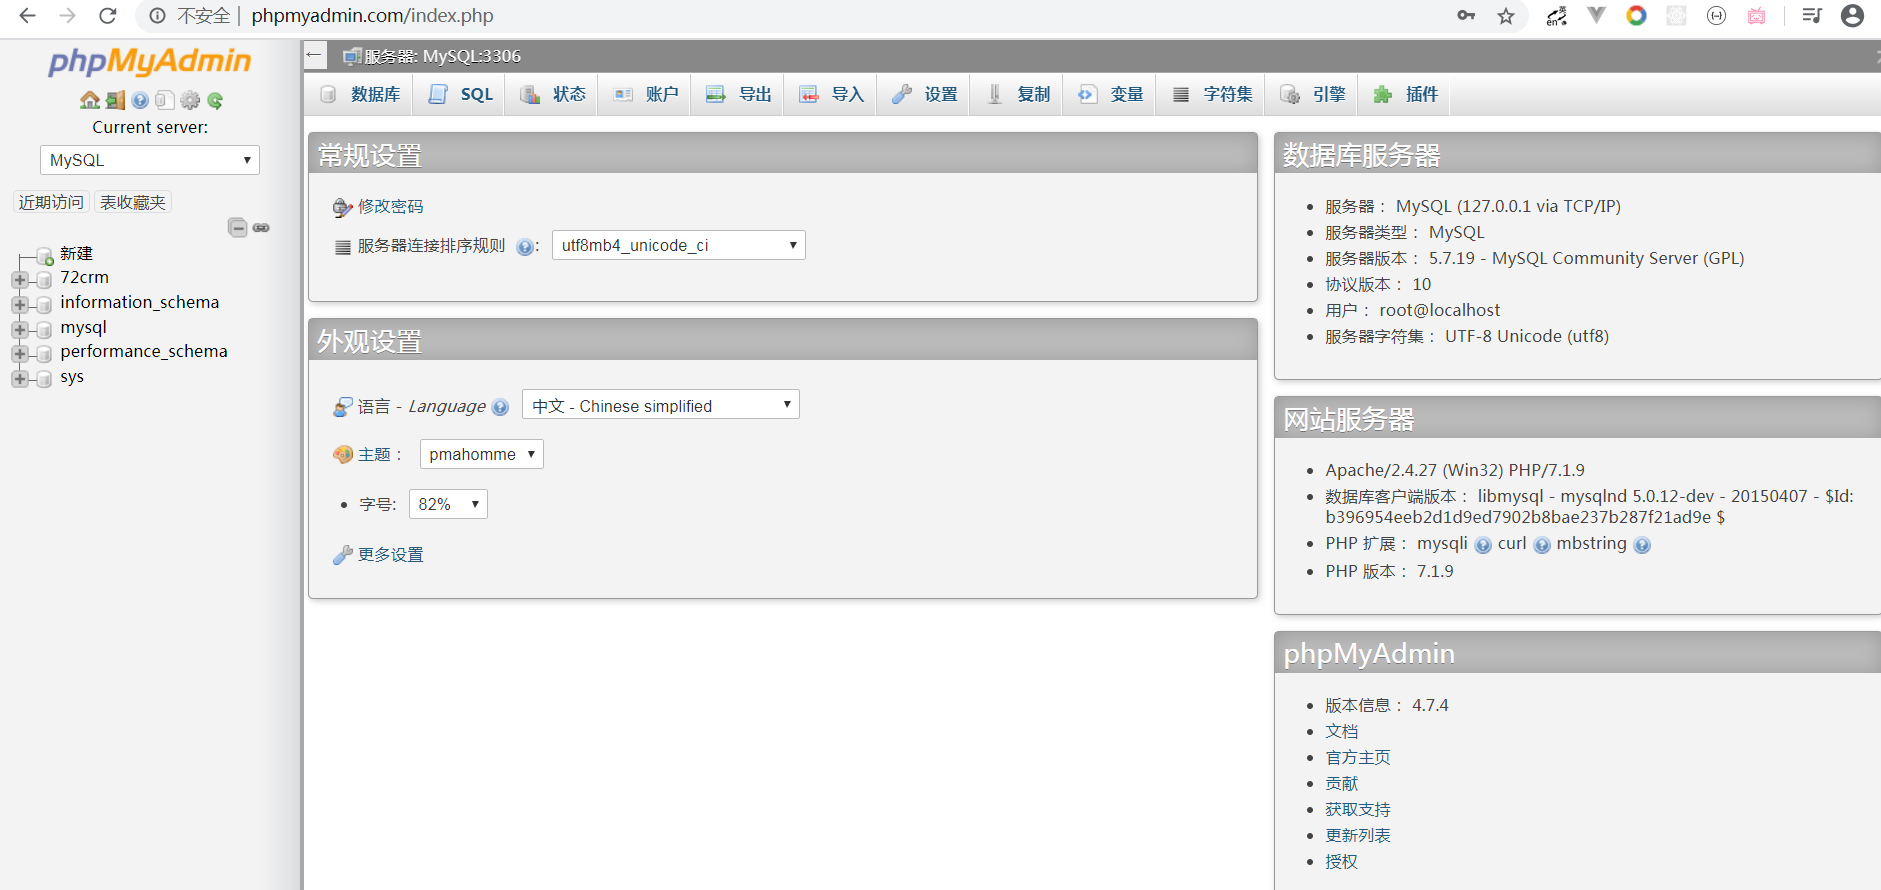Viewport: 1881px width, 890px height.
Task: Click the 主题 theme link
Action: [374, 454]
